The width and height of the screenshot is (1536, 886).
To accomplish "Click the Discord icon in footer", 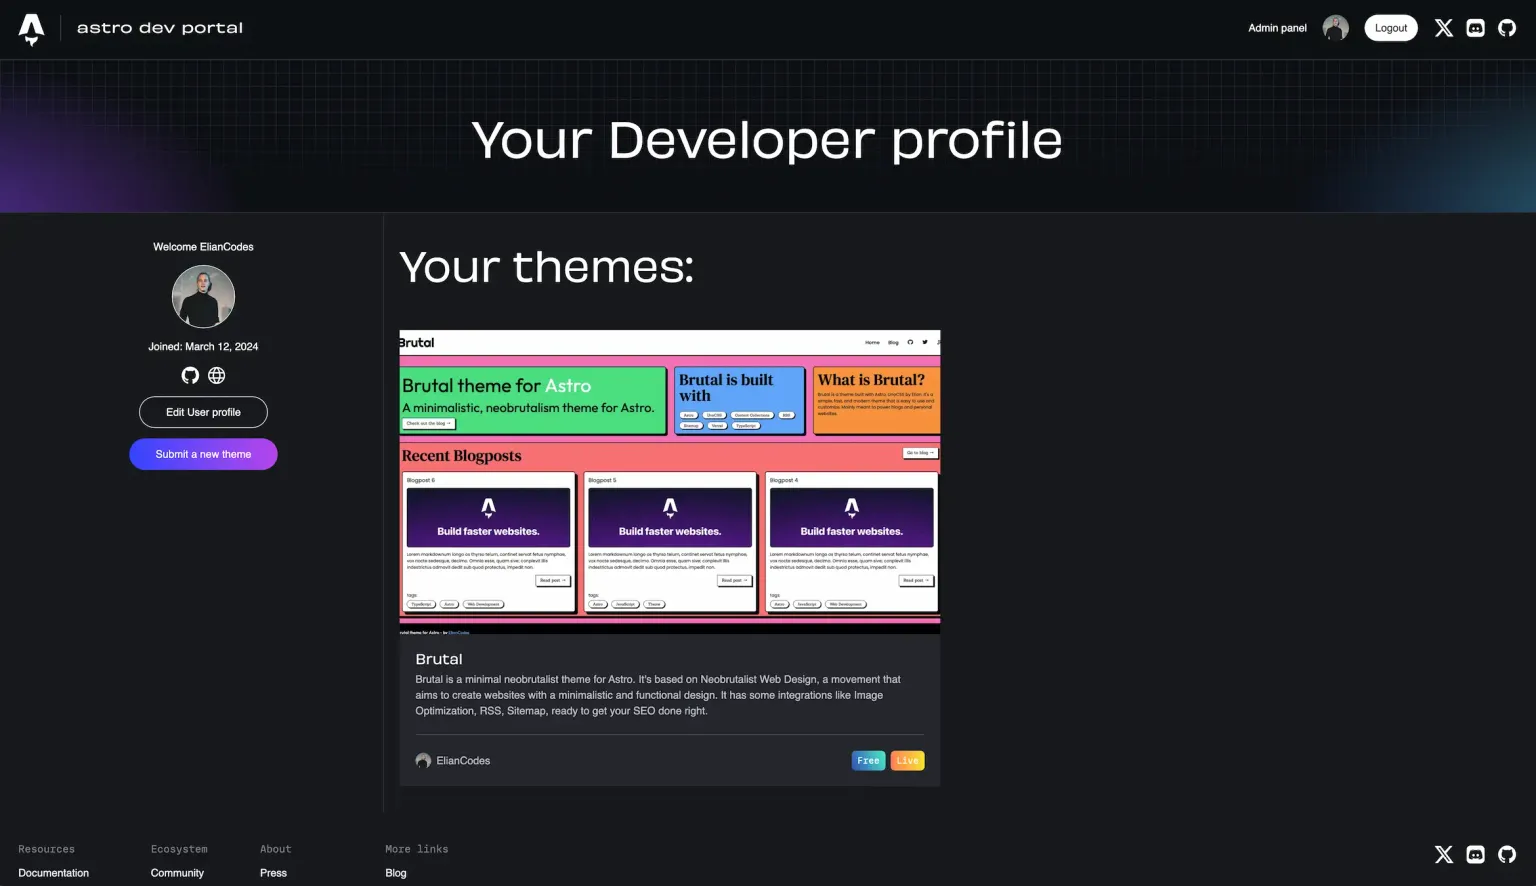I will pyautogui.click(x=1475, y=854).
